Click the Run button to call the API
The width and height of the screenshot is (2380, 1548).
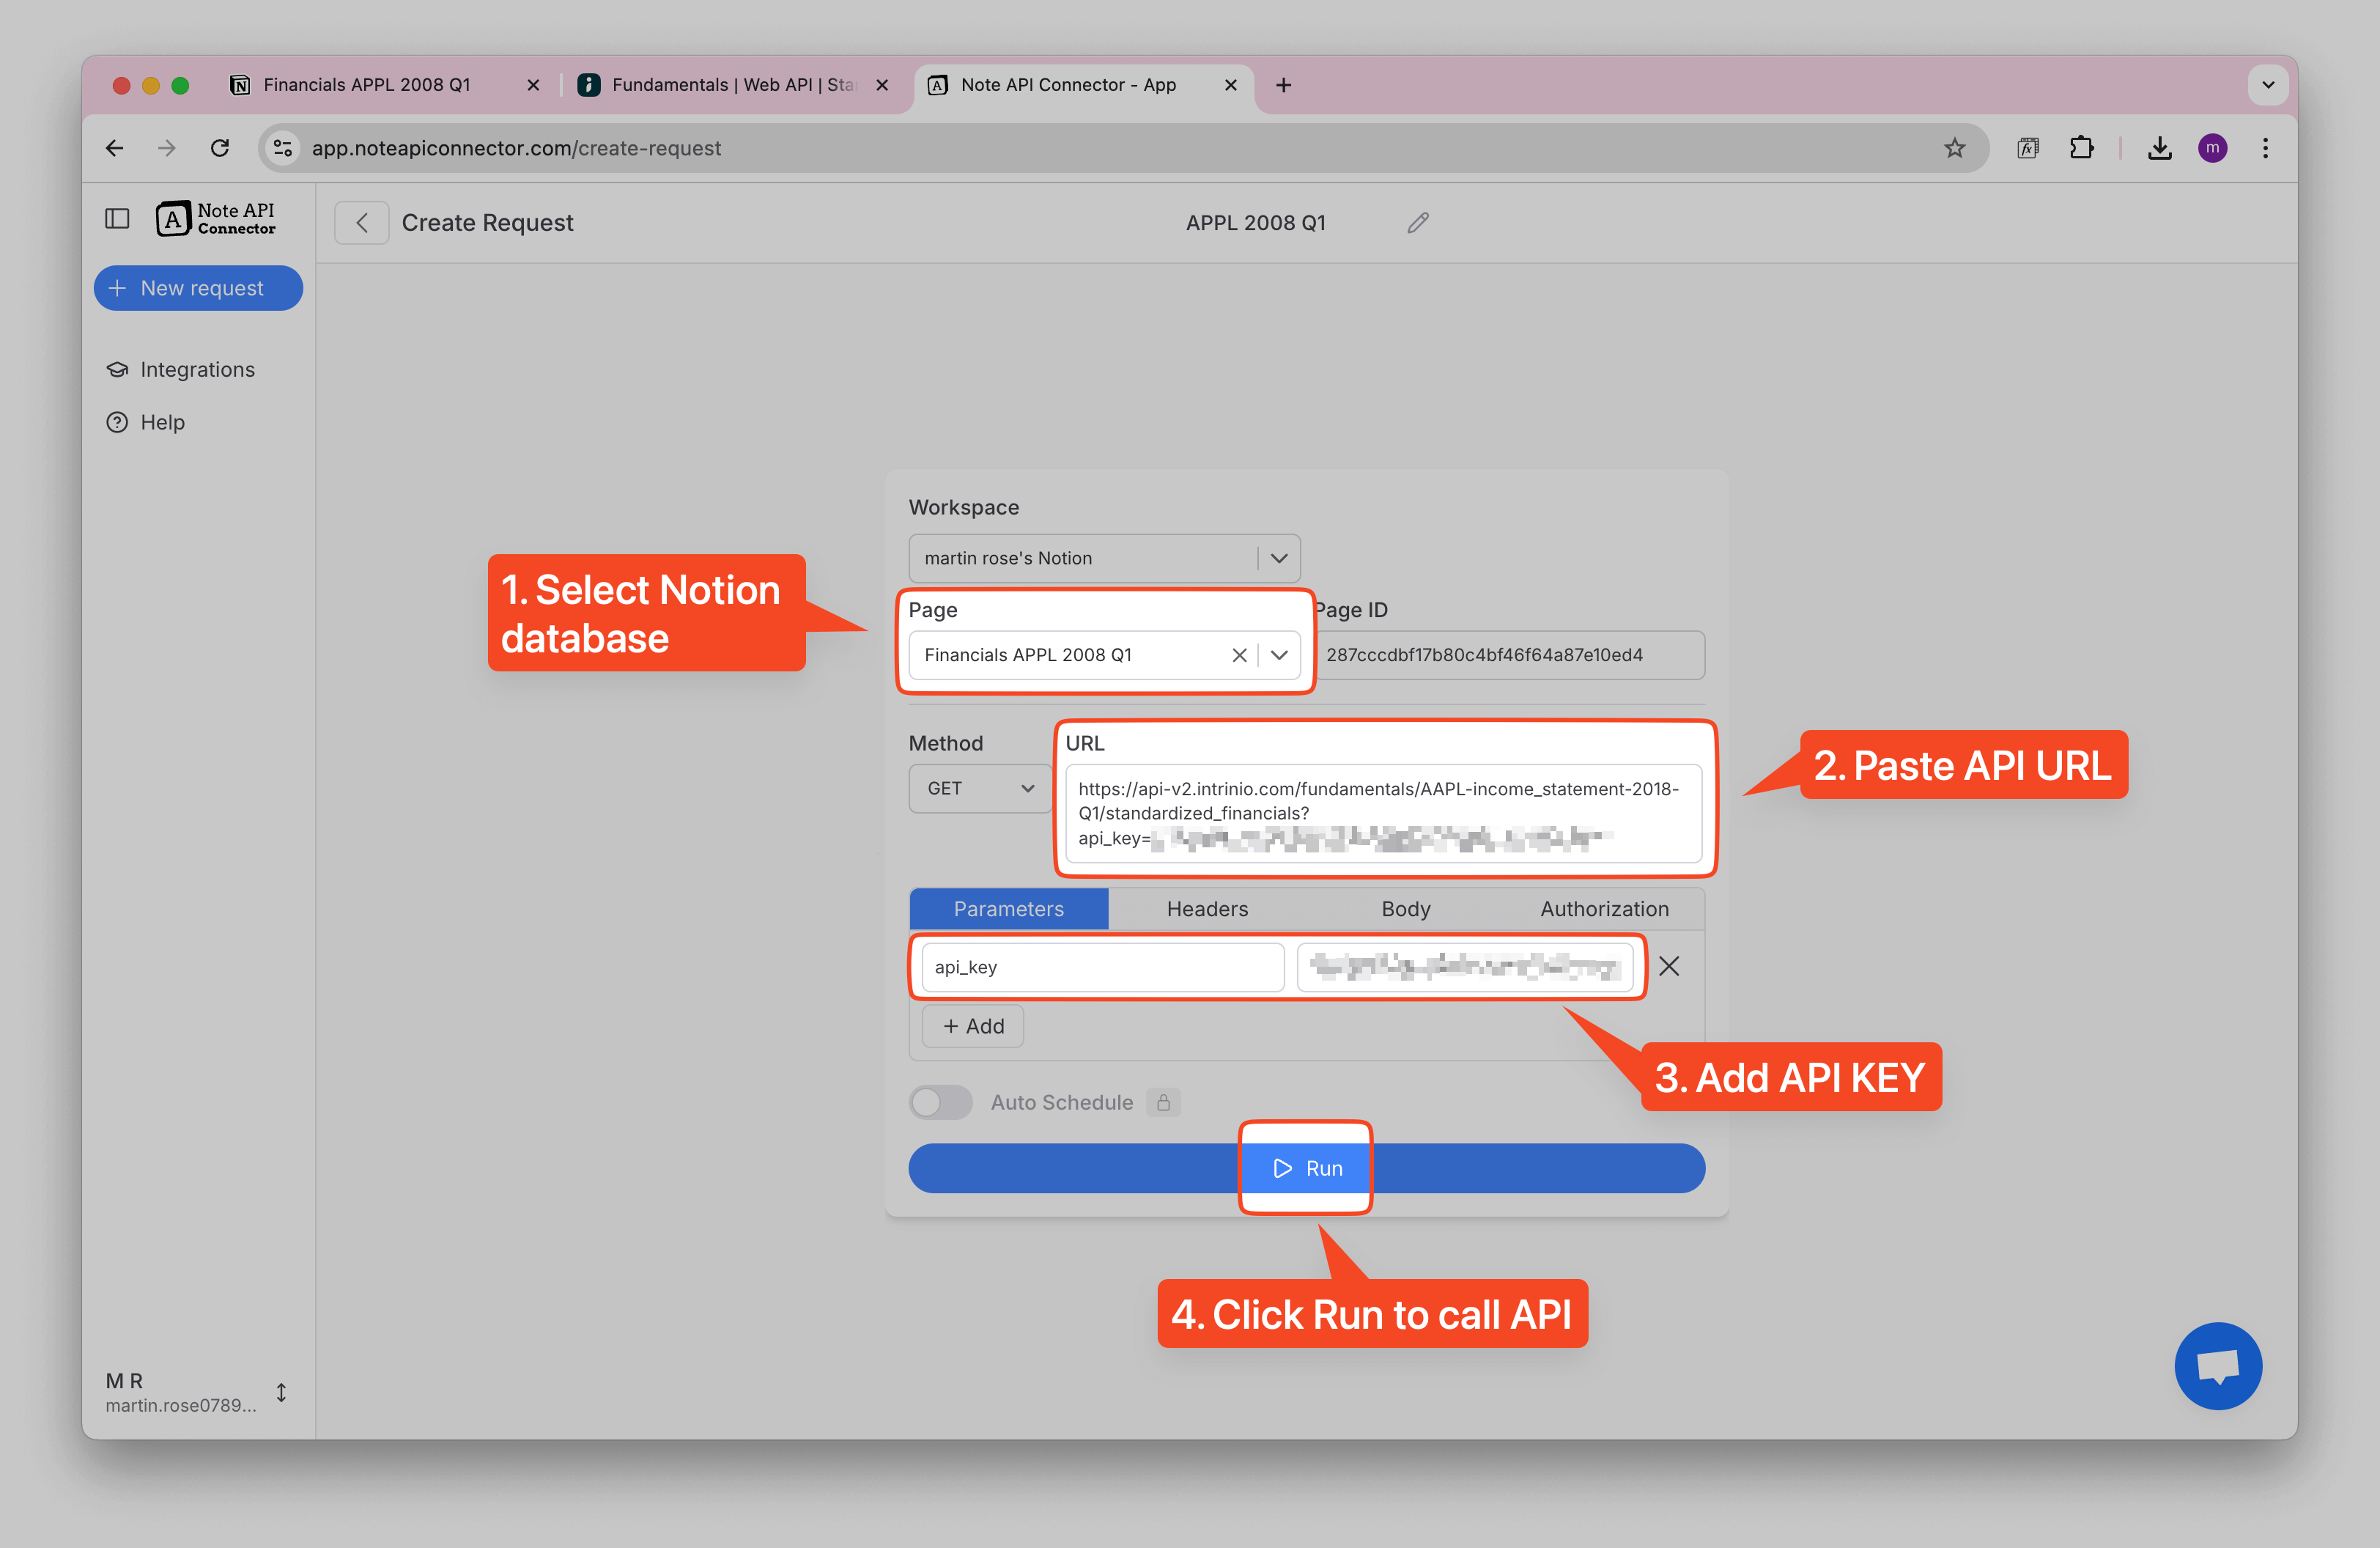[1306, 1167]
